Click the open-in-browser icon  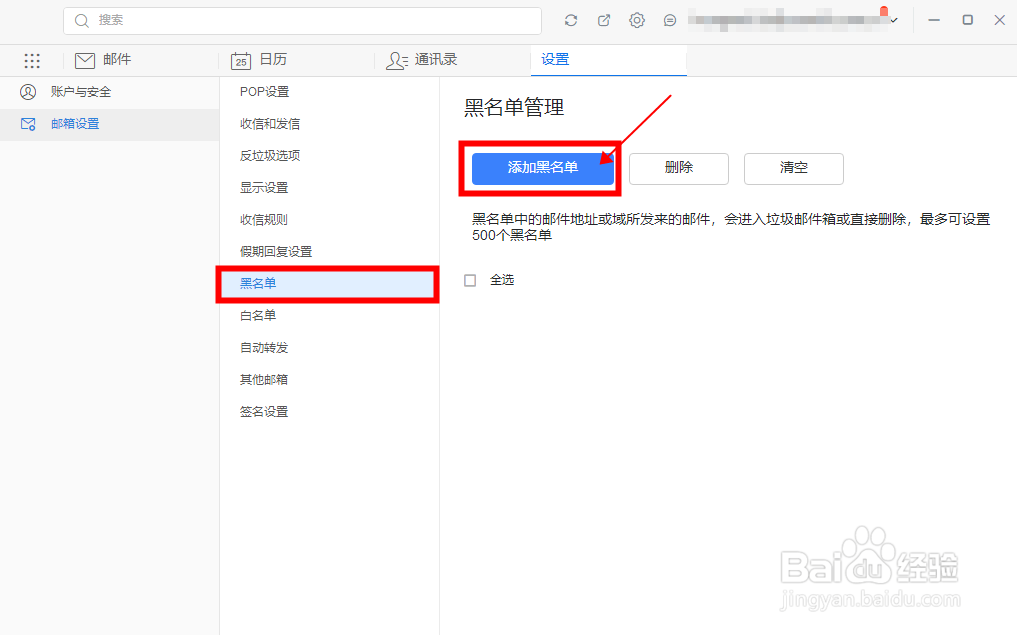(x=603, y=19)
